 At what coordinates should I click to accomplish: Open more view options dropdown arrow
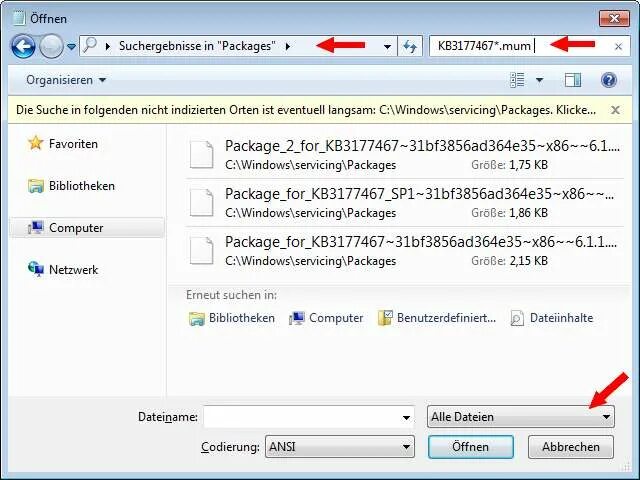coord(539,80)
